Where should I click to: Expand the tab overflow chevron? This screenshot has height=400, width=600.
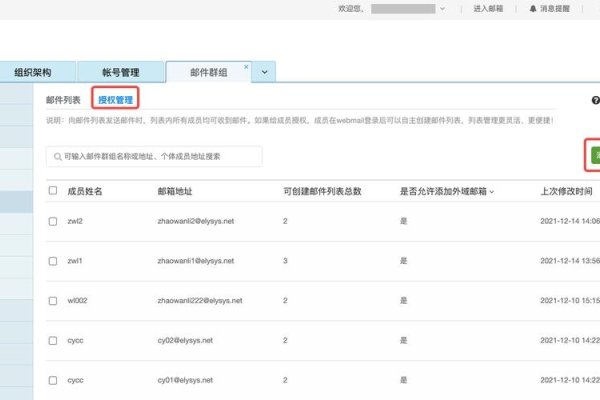[x=264, y=72]
